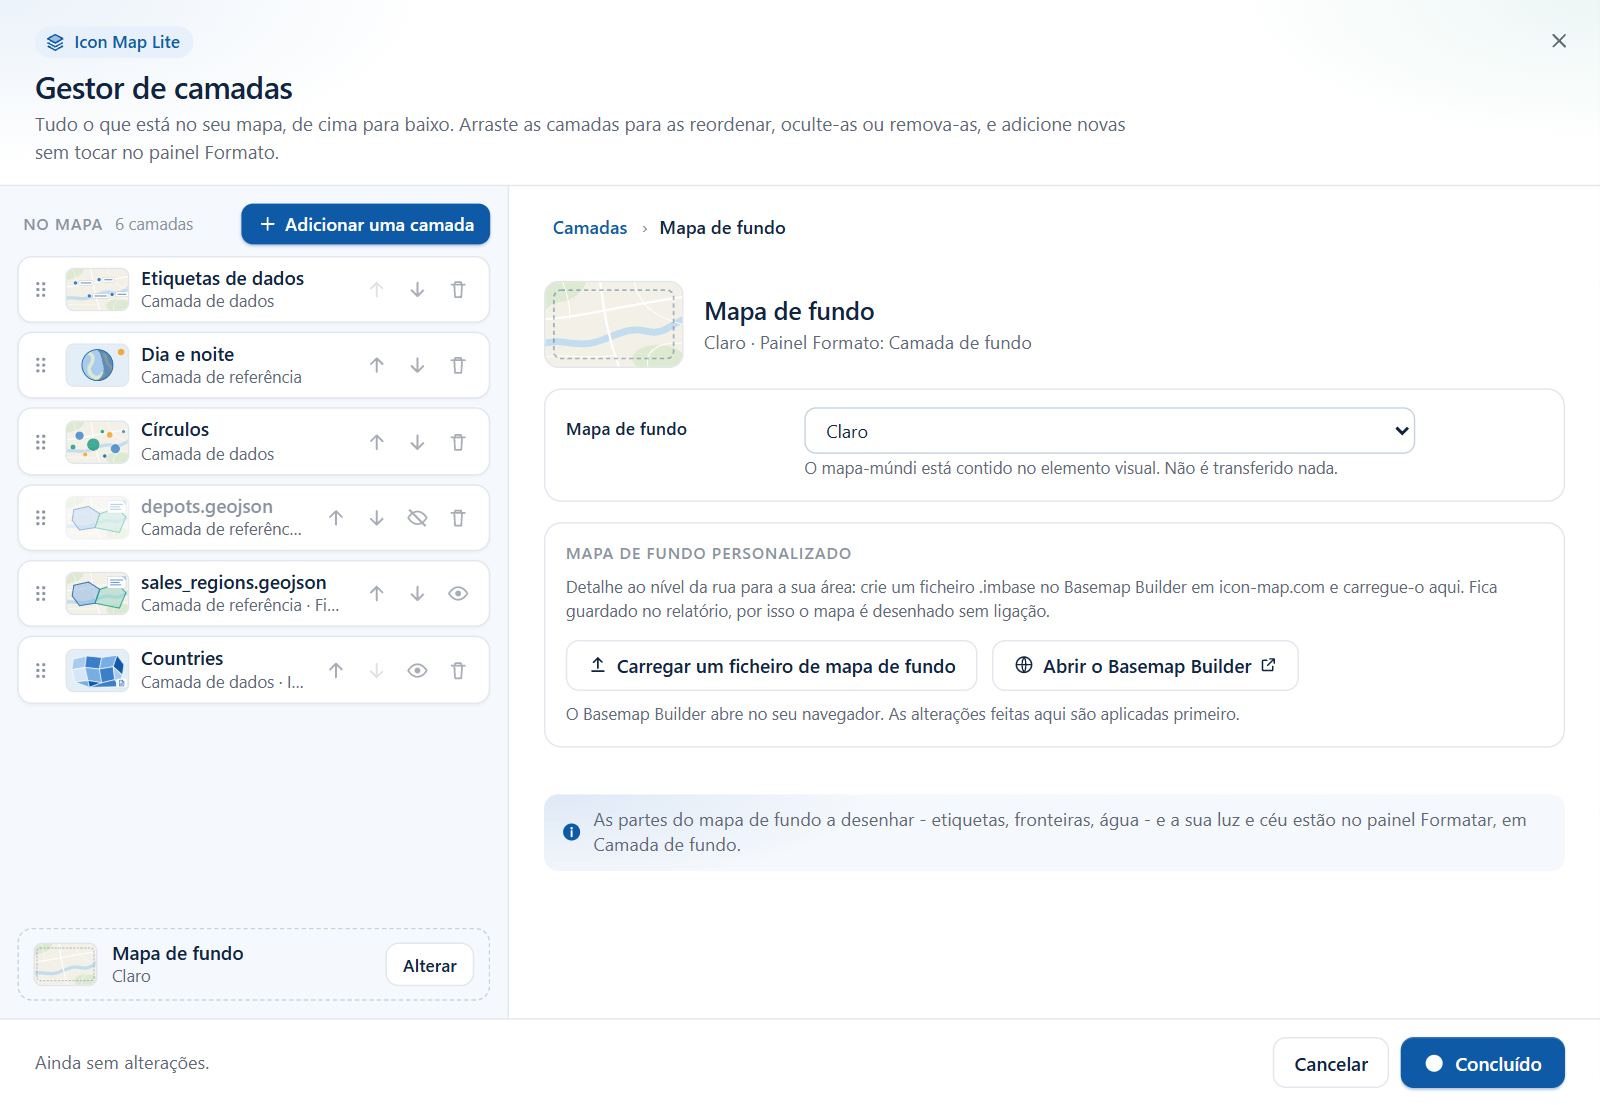1600x1105 pixels.
Task: Delete the Círculos layer
Action: click(458, 442)
